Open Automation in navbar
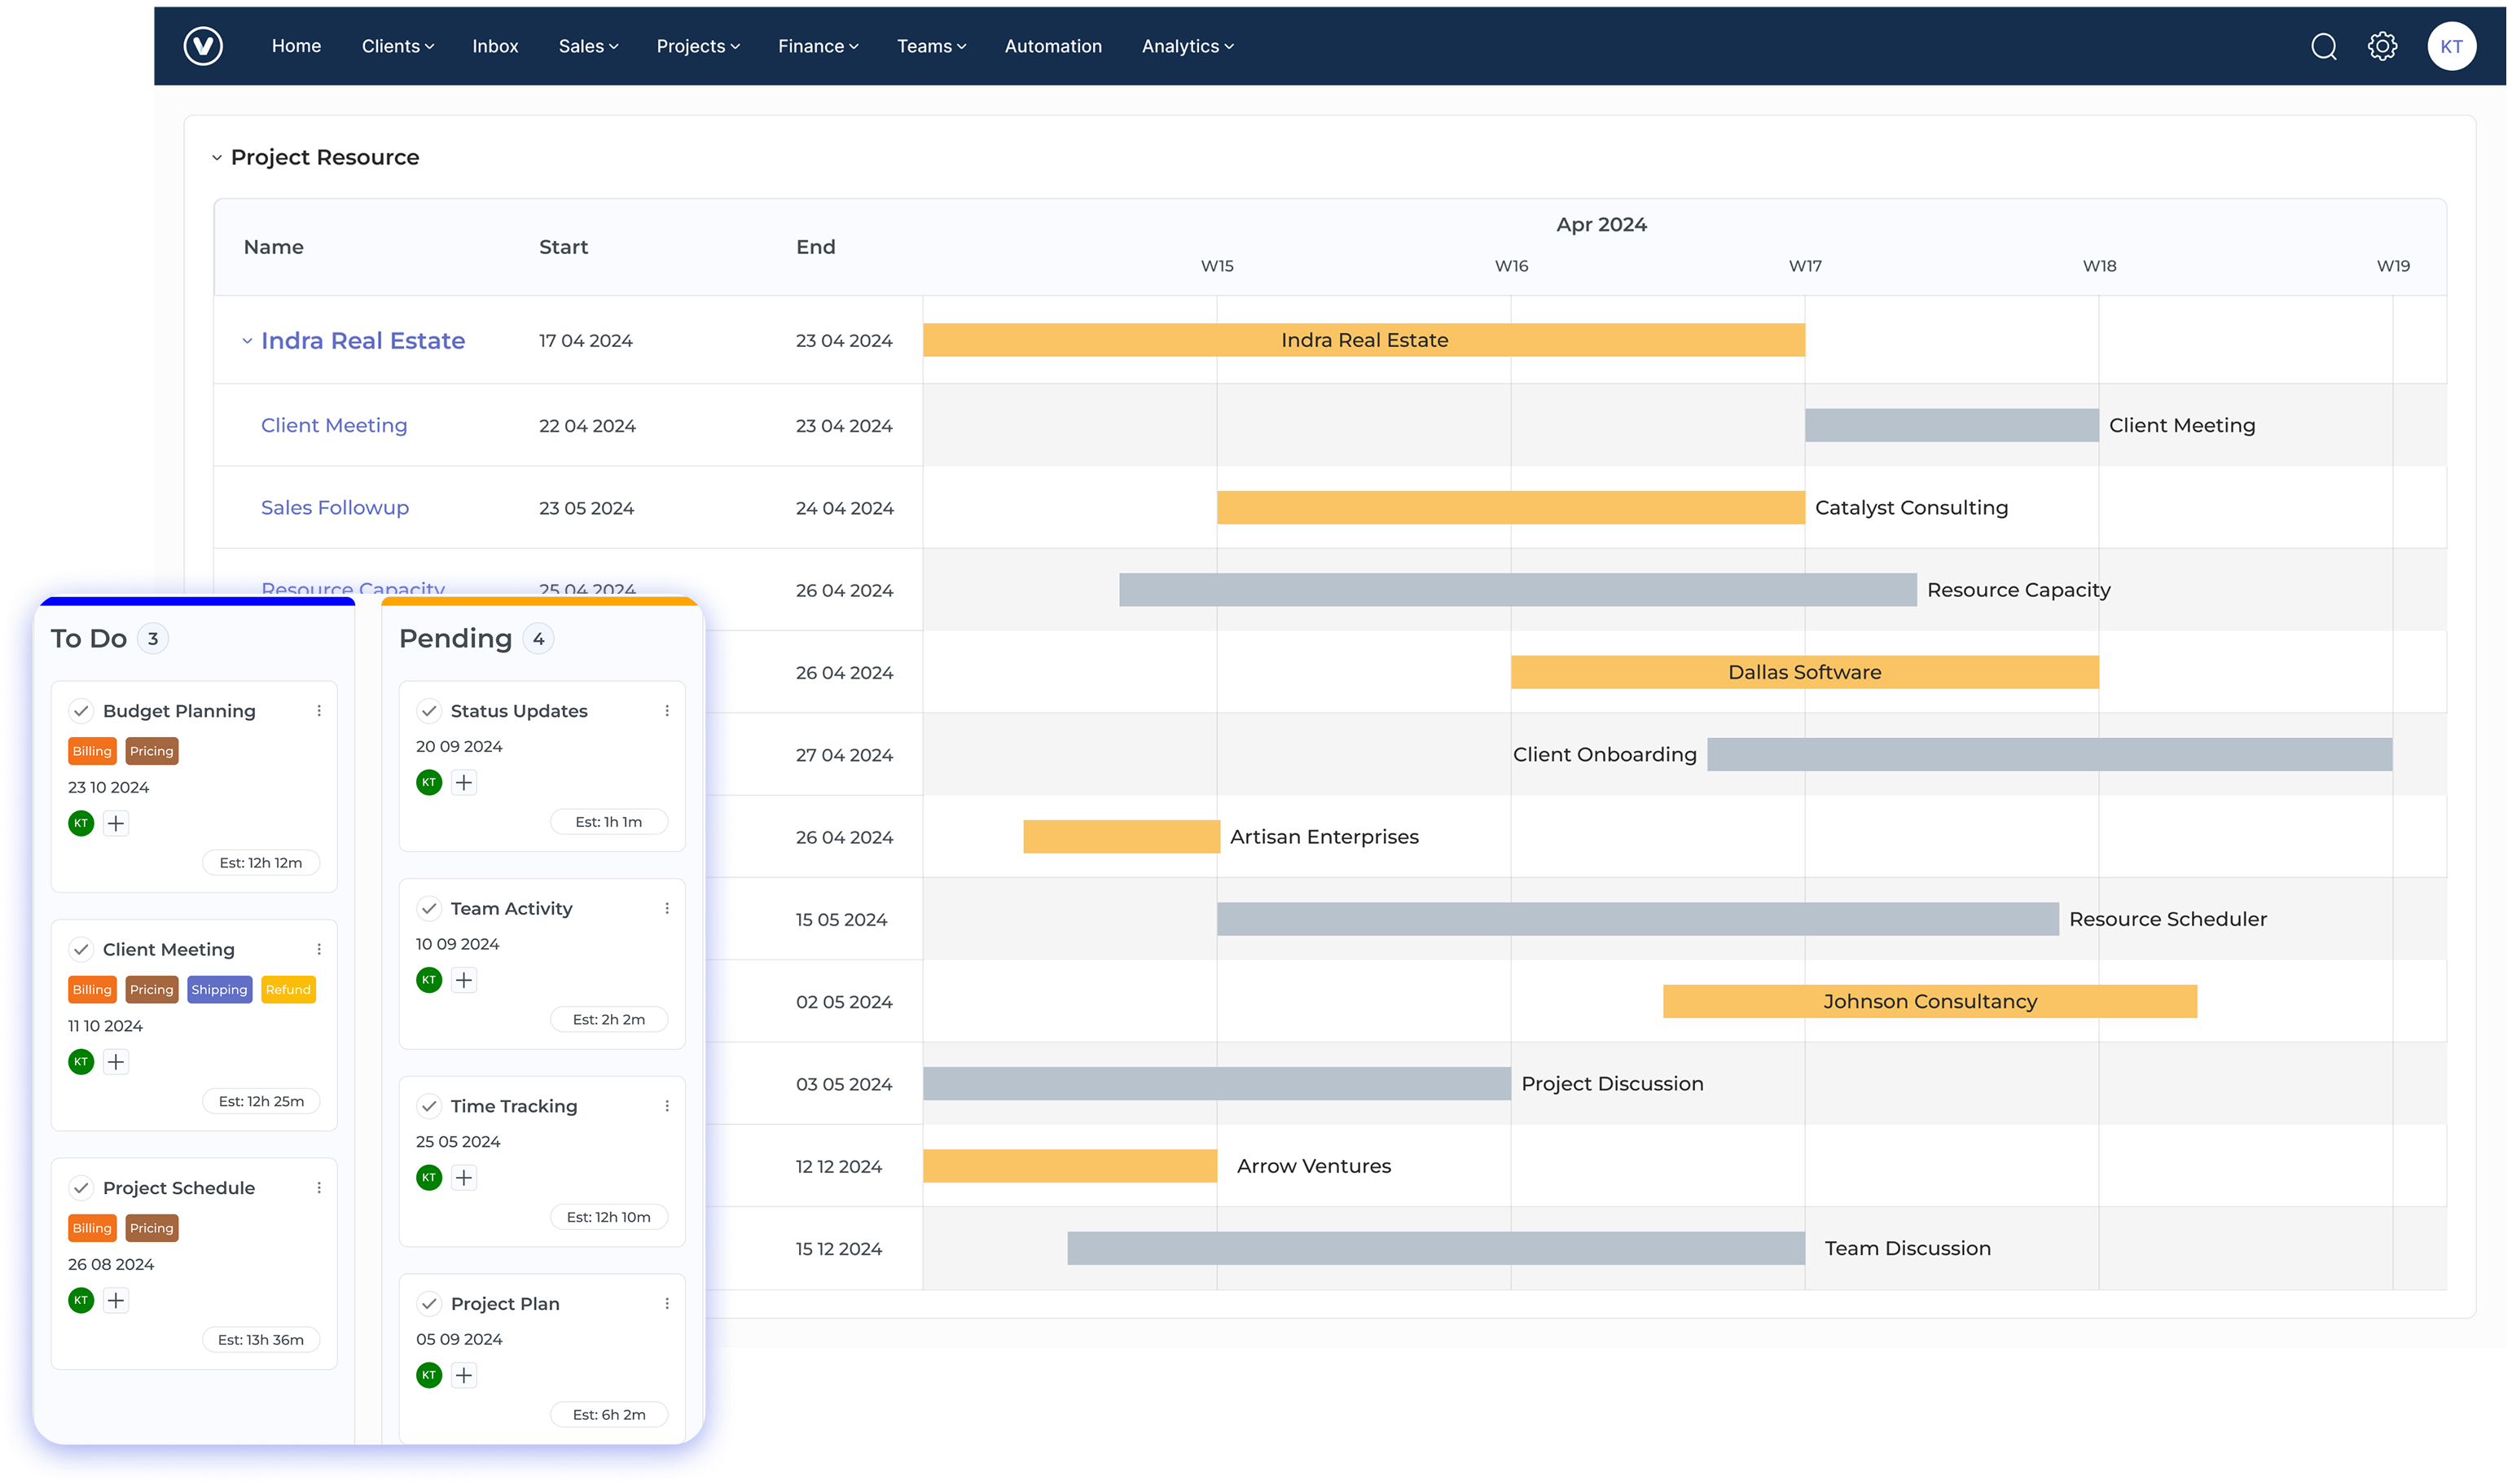 [1053, 46]
